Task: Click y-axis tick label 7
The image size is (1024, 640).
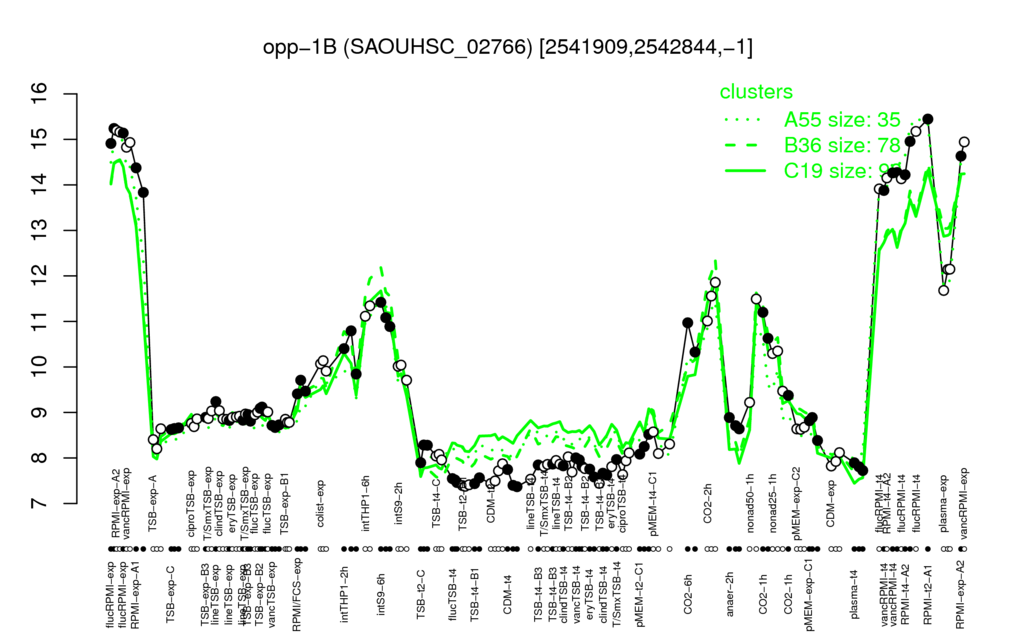Action: pyautogui.click(x=40, y=504)
